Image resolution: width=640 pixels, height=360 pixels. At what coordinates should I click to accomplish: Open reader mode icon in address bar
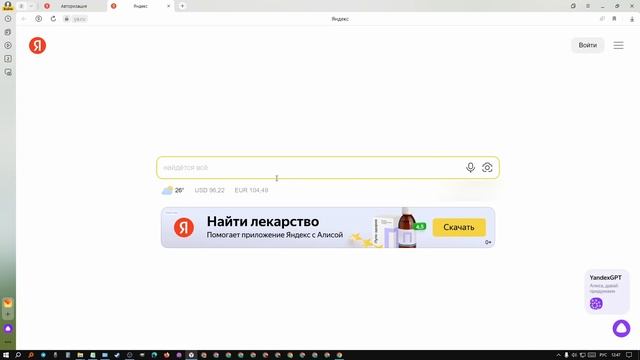point(602,19)
